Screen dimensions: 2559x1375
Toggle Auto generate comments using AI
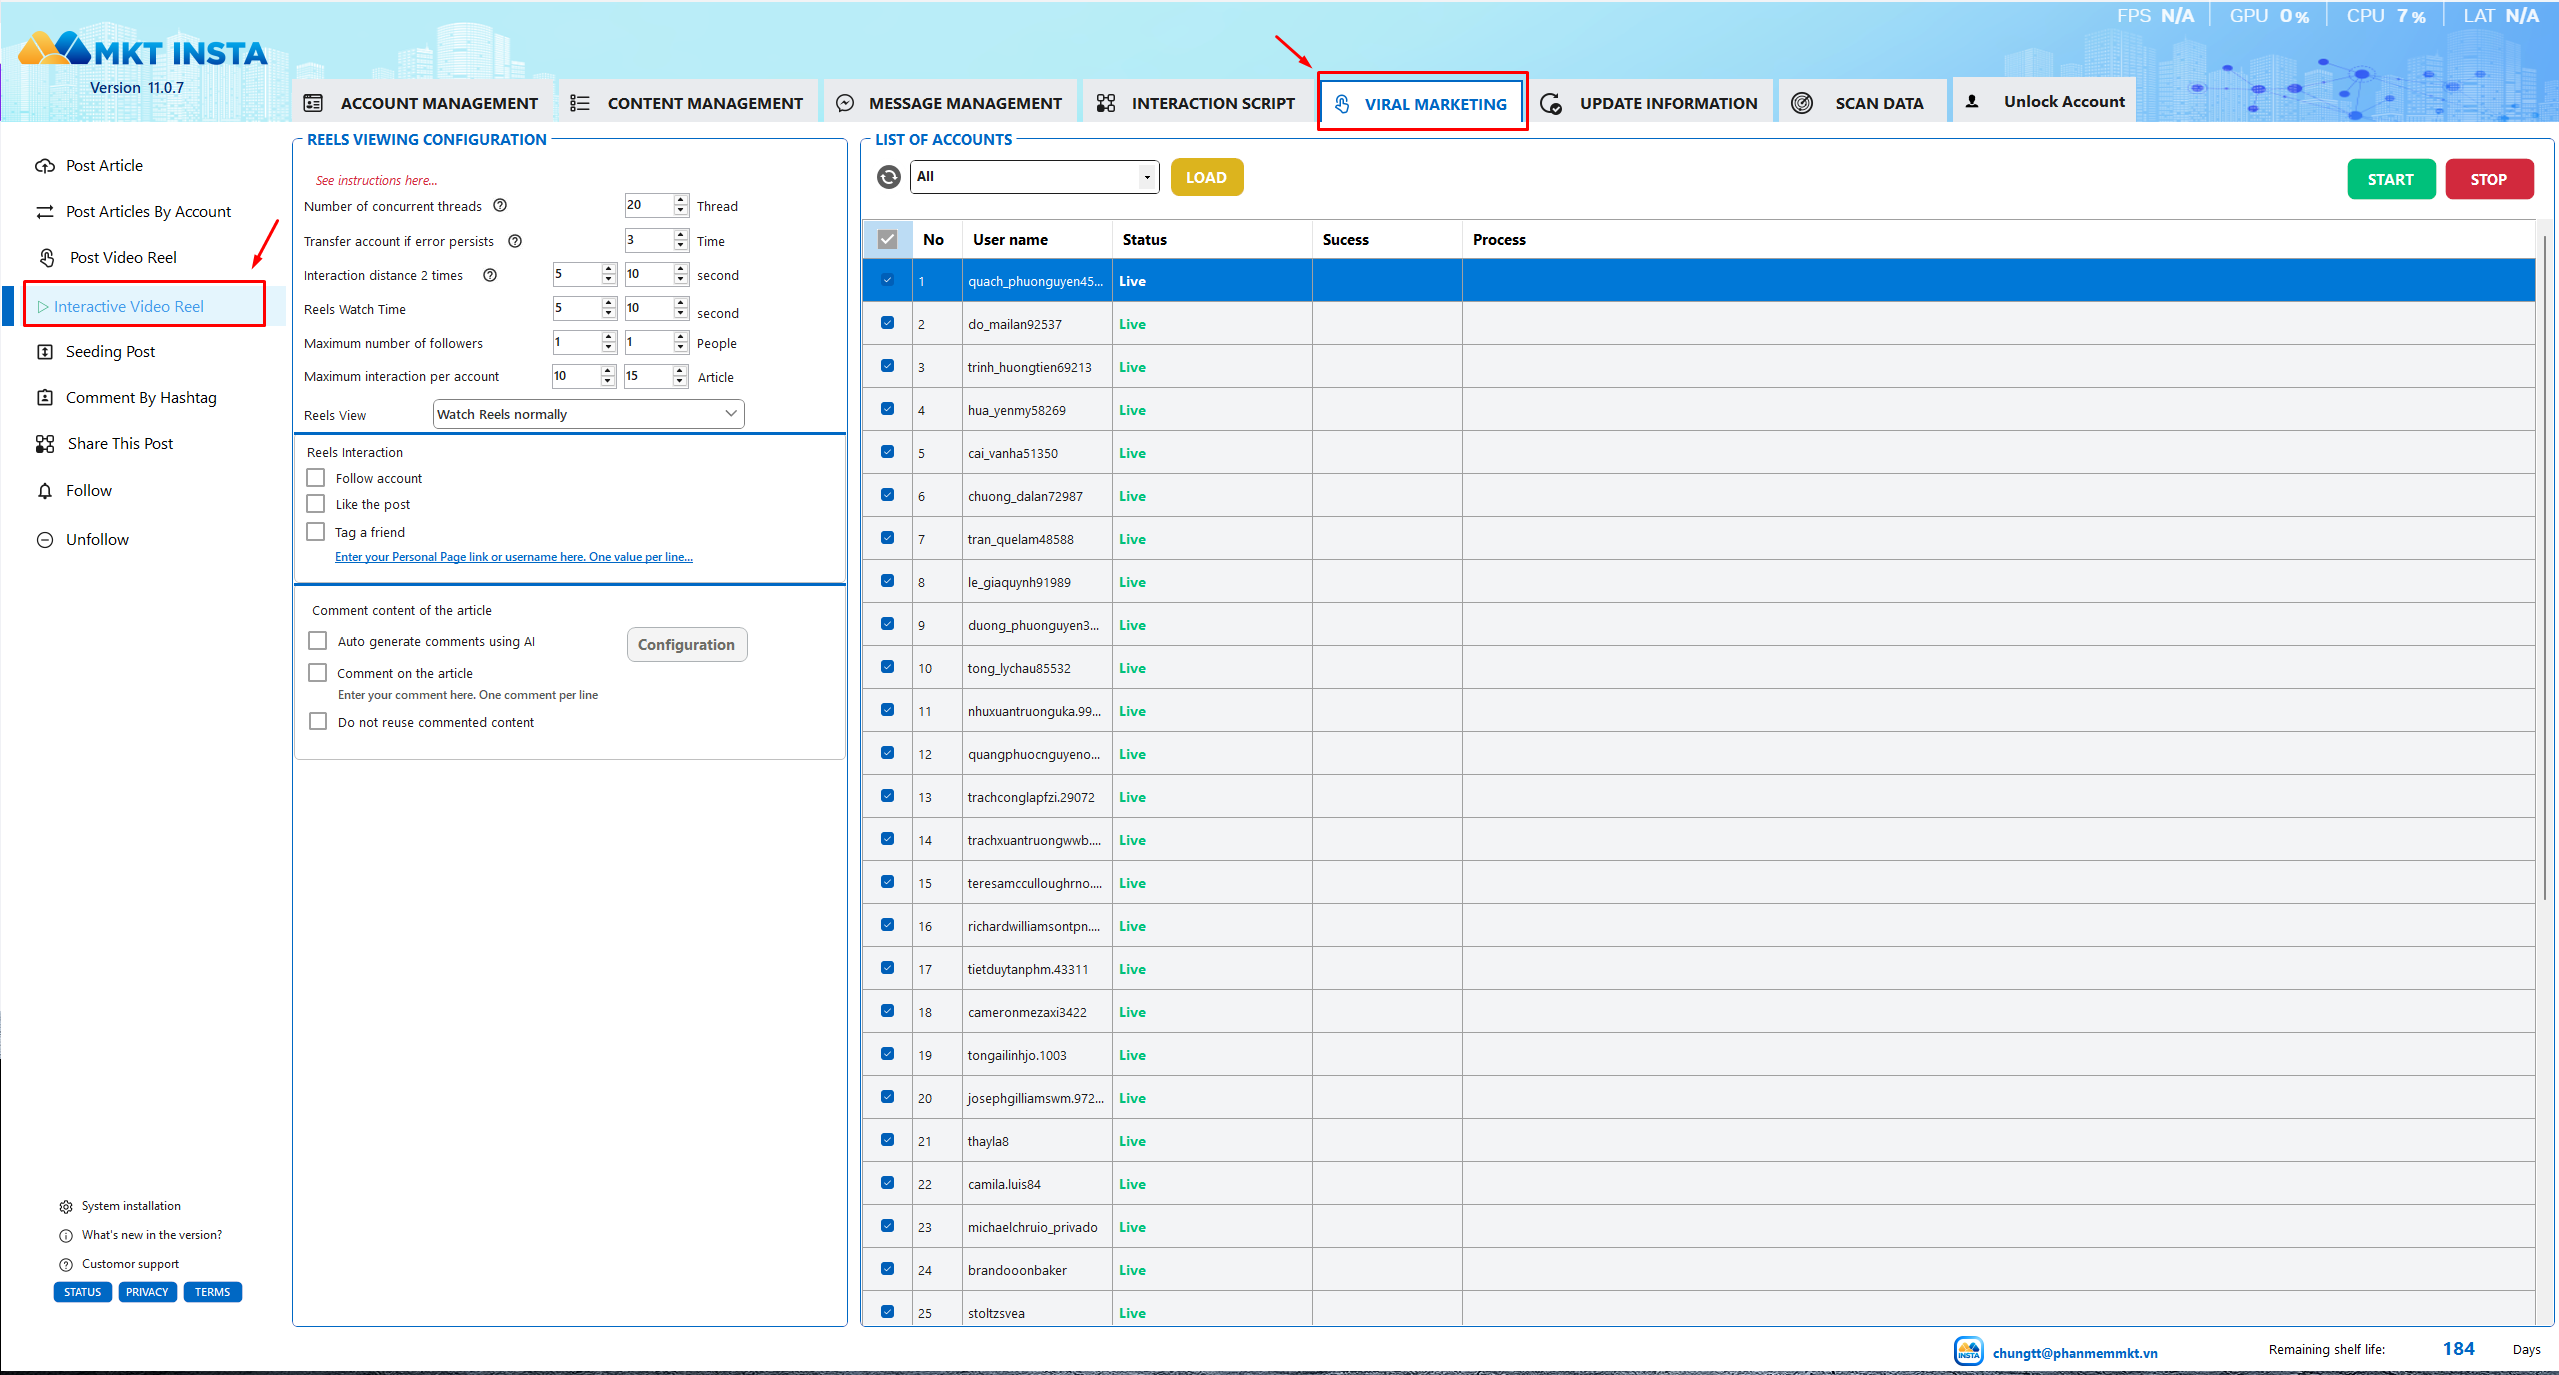318,641
